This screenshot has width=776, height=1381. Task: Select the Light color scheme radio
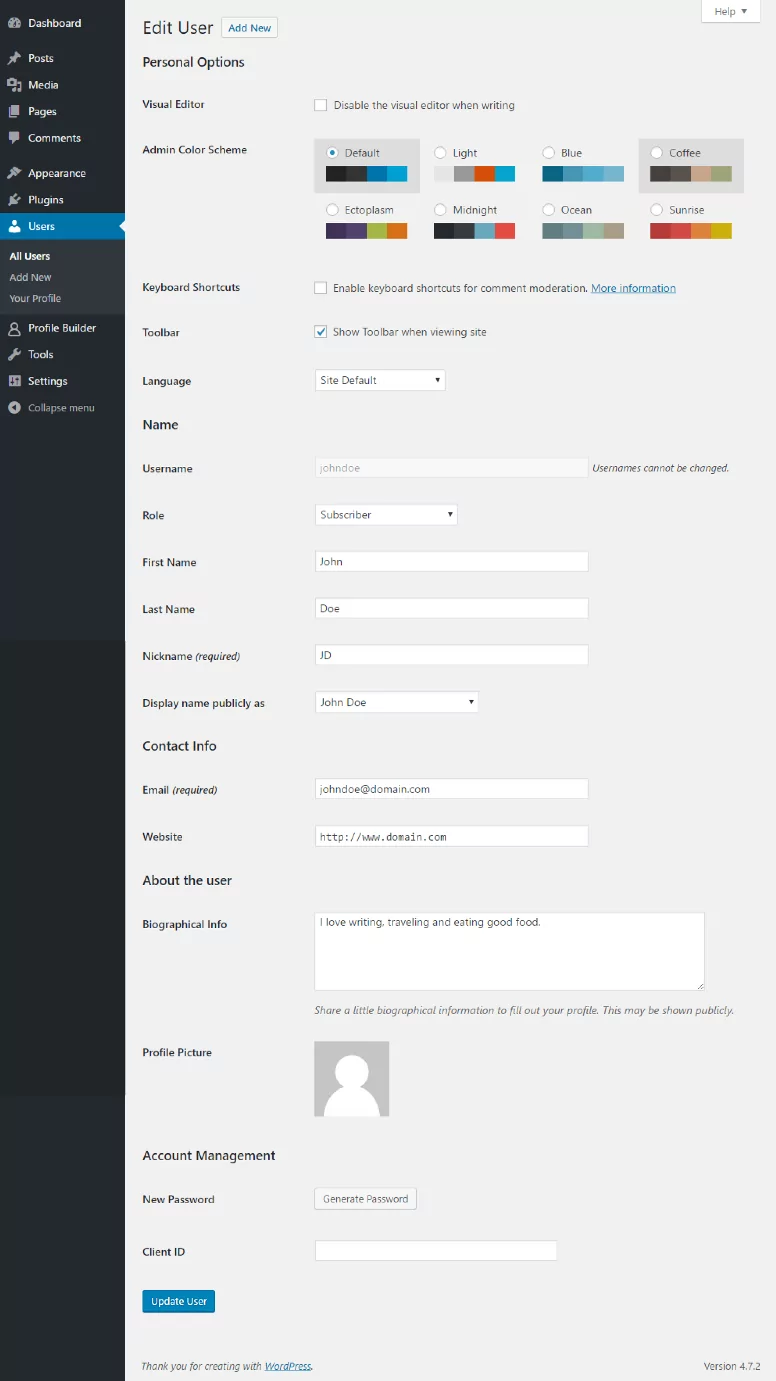[441, 153]
